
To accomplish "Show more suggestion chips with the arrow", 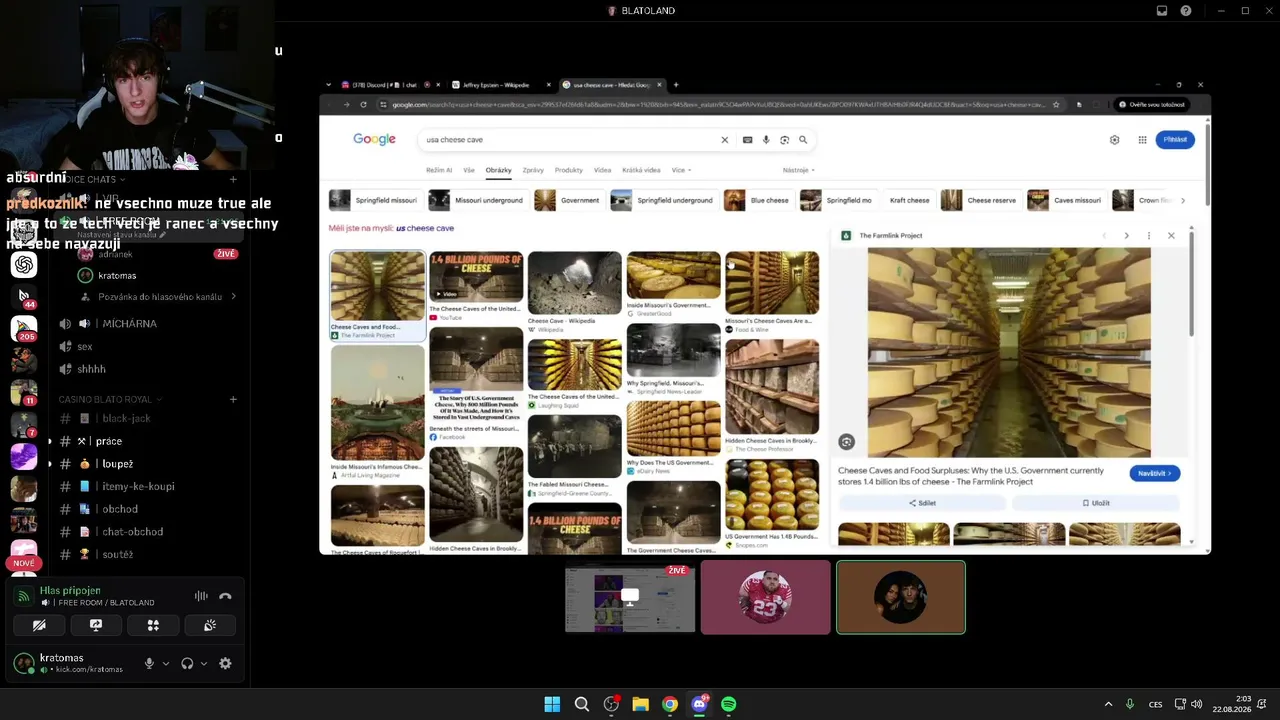I will point(1183,201).
